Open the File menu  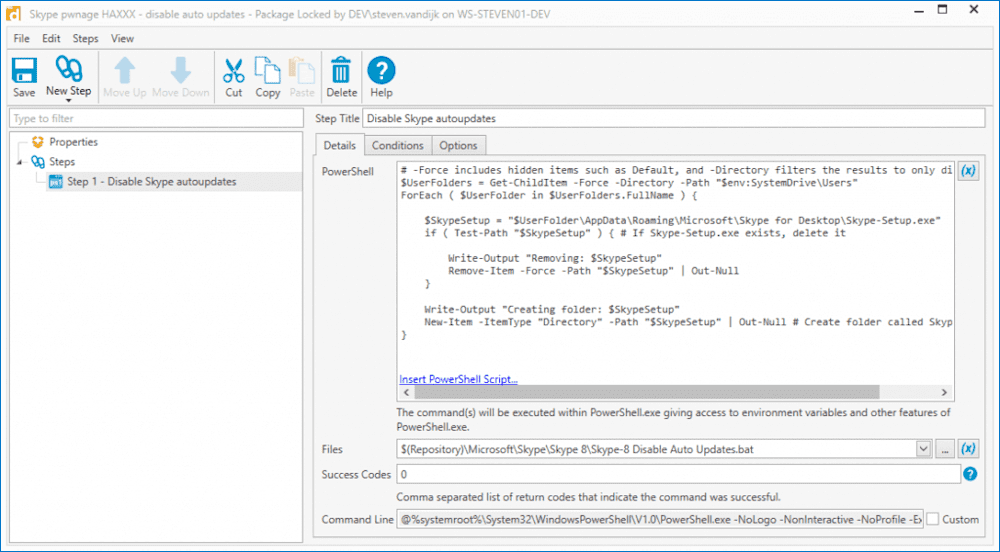point(21,38)
